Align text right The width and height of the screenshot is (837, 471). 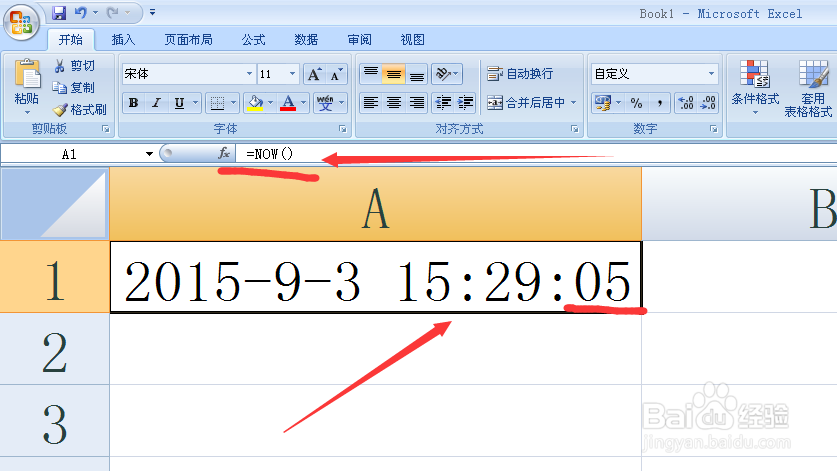[416, 103]
